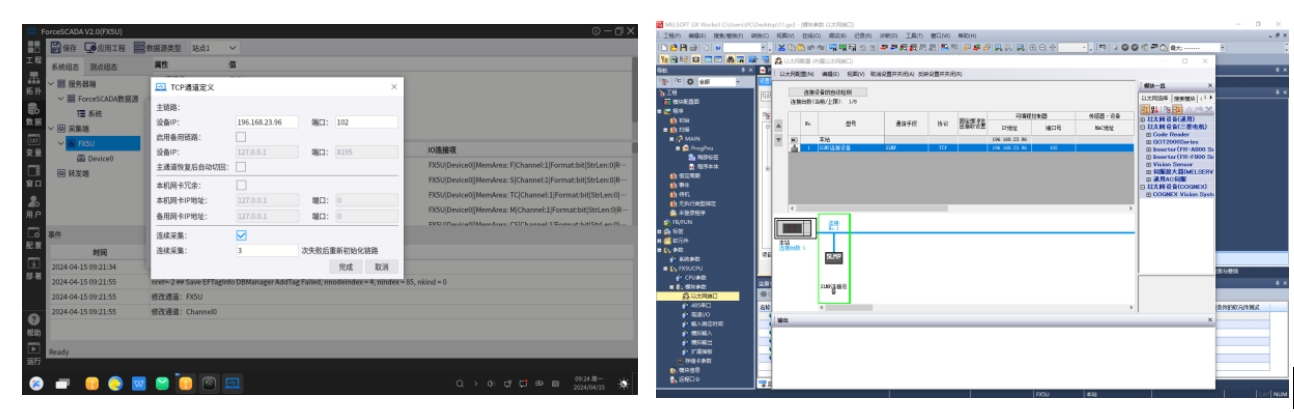Image resolution: width=1294 pixels, height=412 pixels.
Task: Click the 设备IP field showing 196.168.23.96
Action: tap(266, 122)
